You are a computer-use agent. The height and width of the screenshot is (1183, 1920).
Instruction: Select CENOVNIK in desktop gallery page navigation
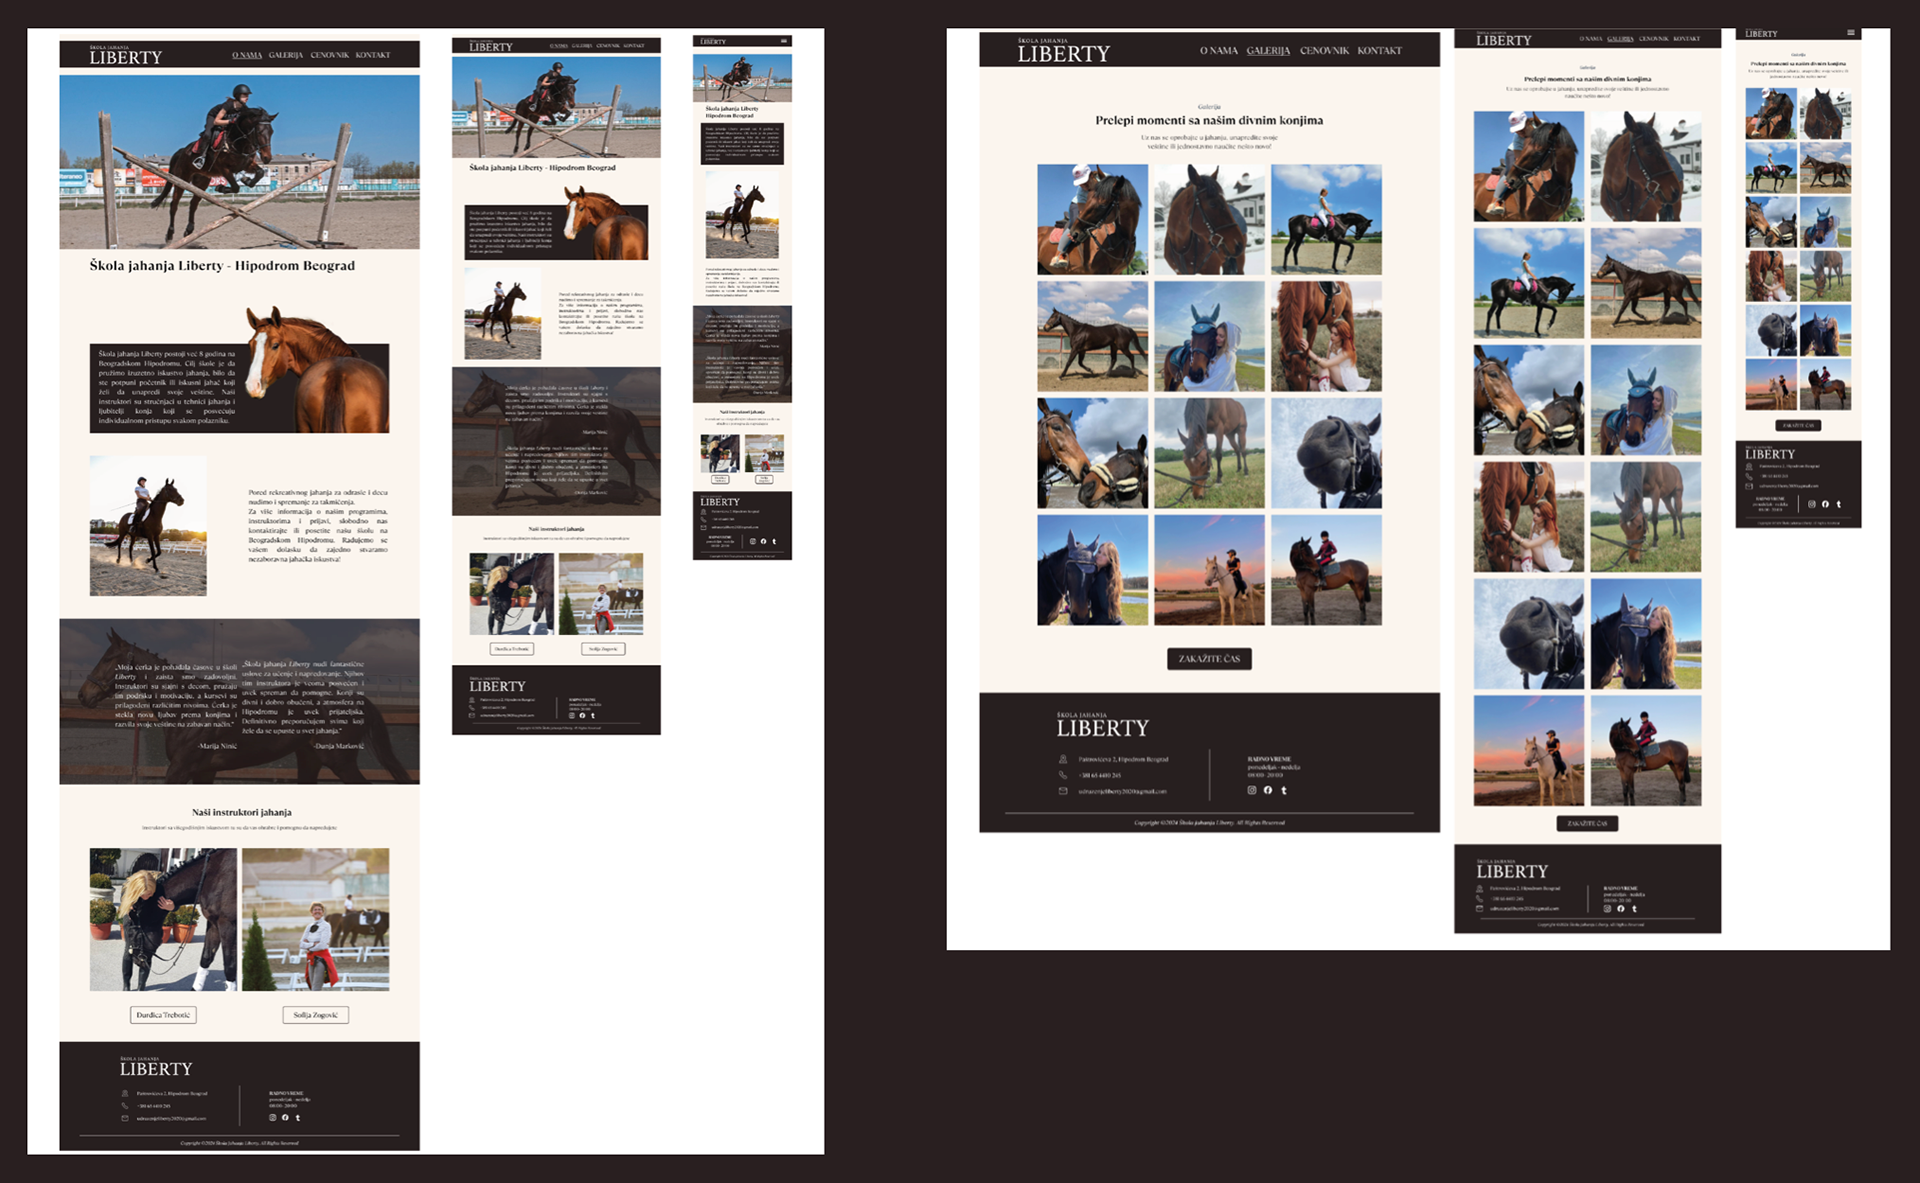tap(1324, 50)
